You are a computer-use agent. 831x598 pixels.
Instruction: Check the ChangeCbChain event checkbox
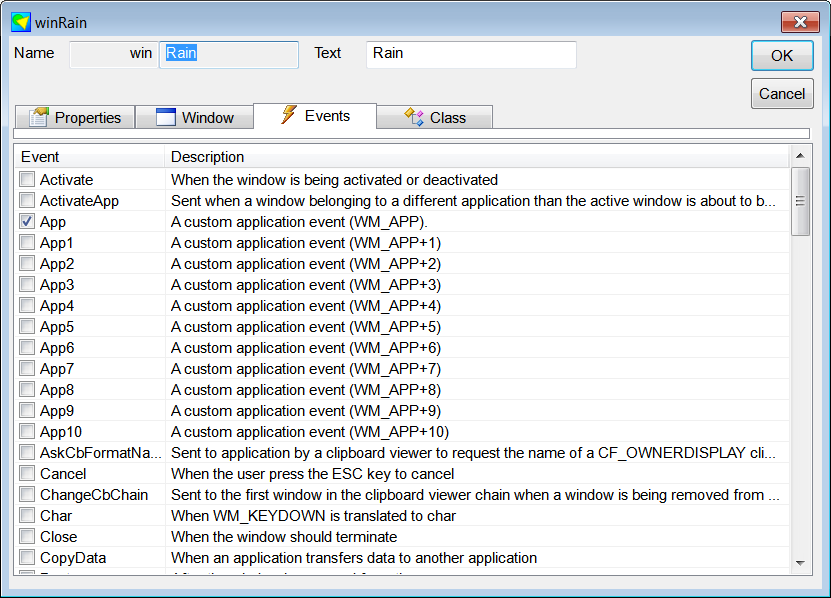[x=27, y=494]
